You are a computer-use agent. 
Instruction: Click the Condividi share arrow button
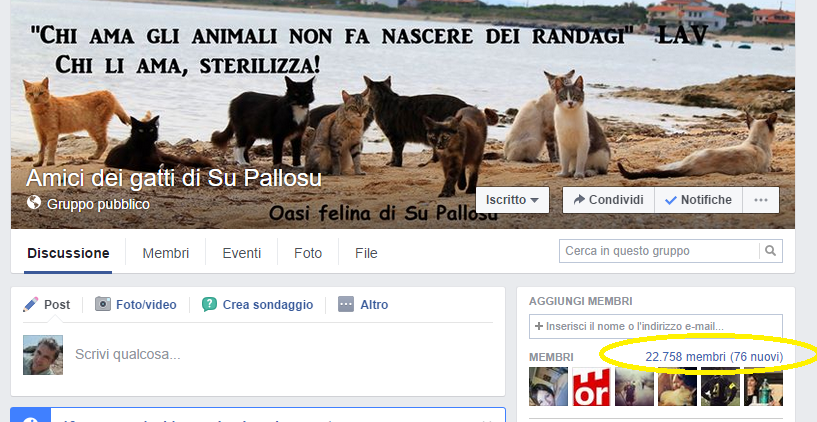(608, 200)
